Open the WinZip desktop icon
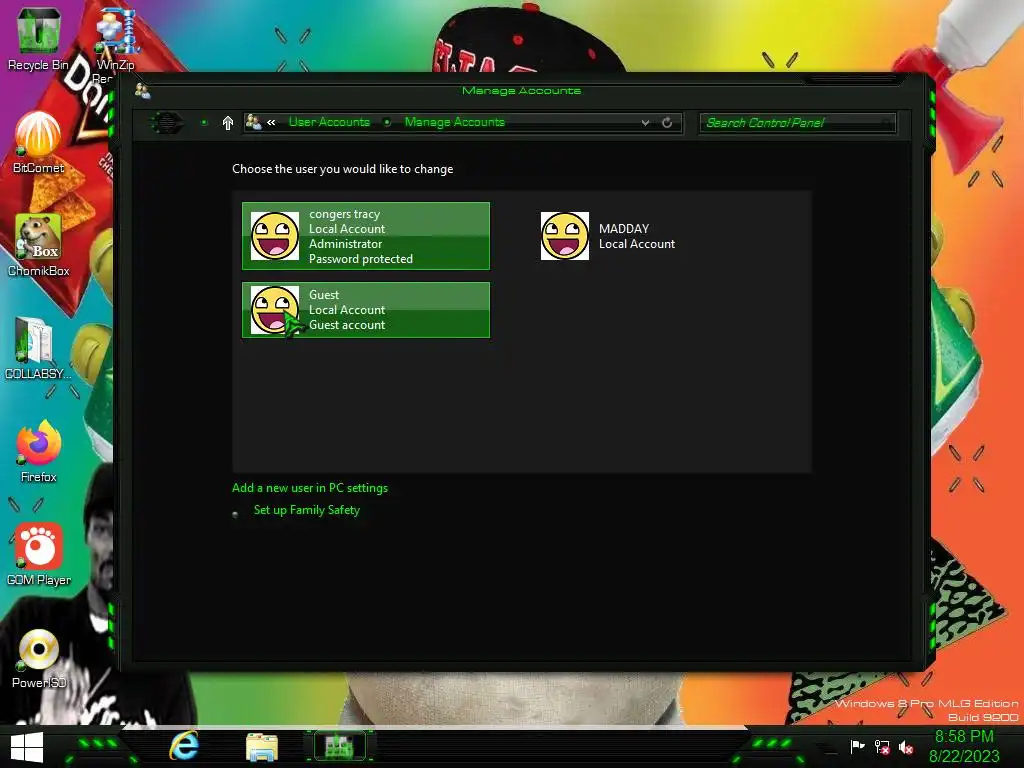 coord(116,38)
